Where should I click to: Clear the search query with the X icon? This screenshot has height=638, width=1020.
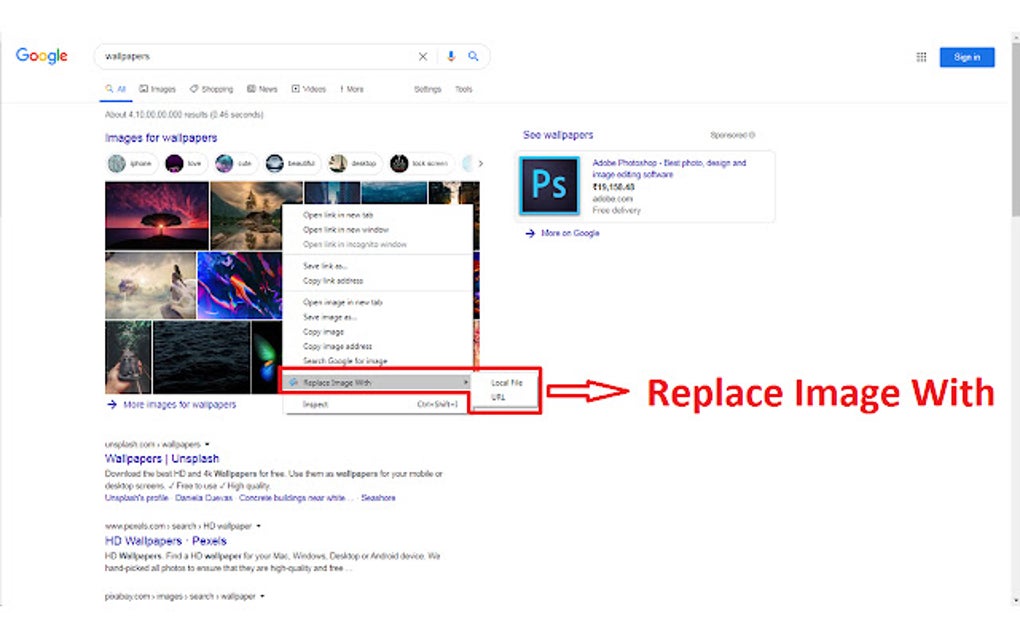(423, 56)
